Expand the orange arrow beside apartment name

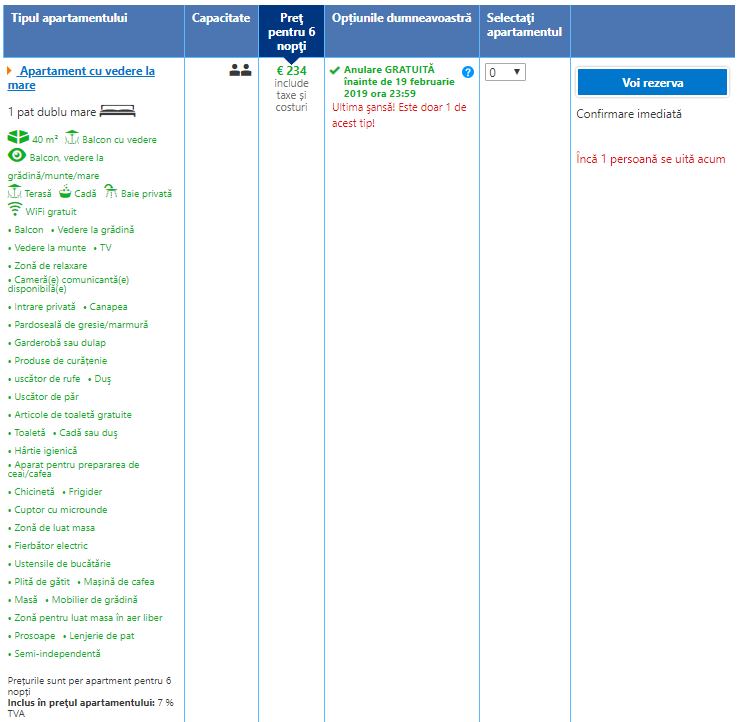(9, 71)
